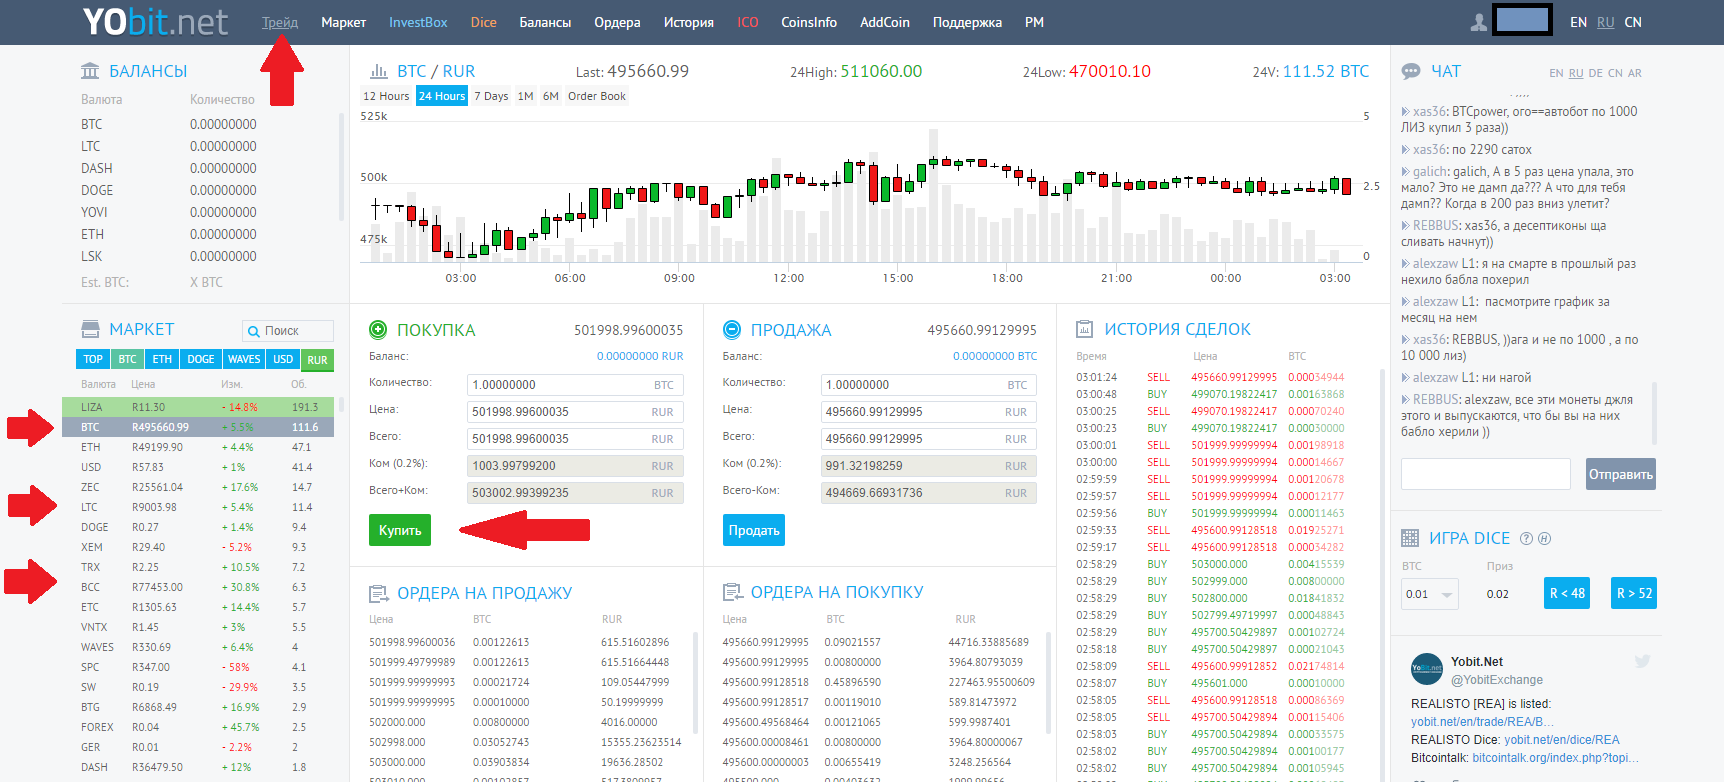Select the 6M chart range
Image resolution: width=1724 pixels, height=782 pixels.
tap(551, 96)
